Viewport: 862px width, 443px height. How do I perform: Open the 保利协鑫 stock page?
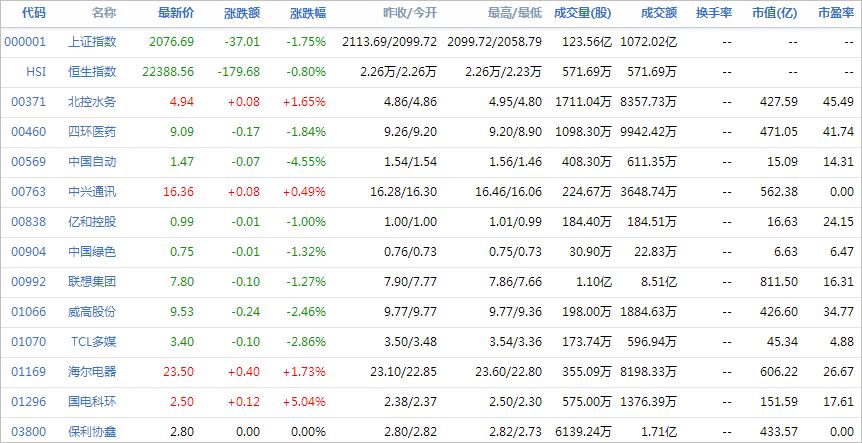point(92,431)
